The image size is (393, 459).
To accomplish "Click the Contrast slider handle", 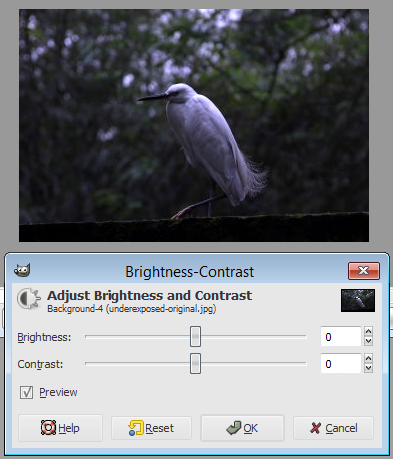I will coord(195,364).
